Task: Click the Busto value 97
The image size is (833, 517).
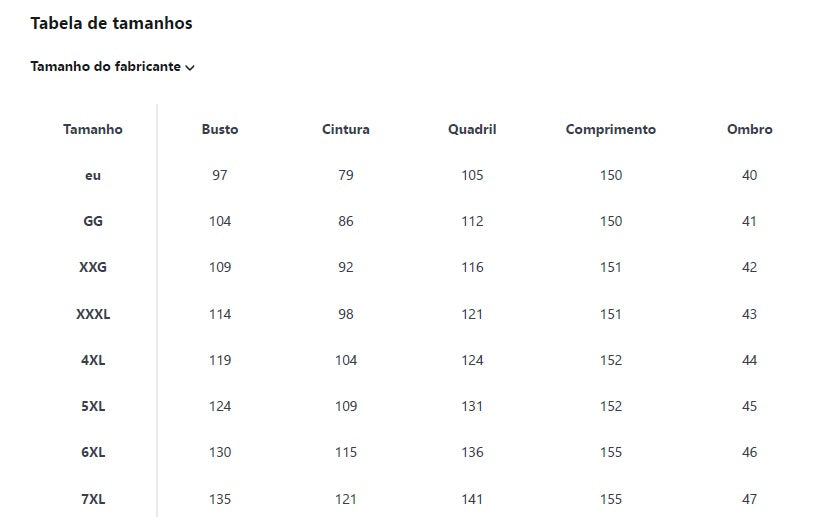Action: pos(220,175)
